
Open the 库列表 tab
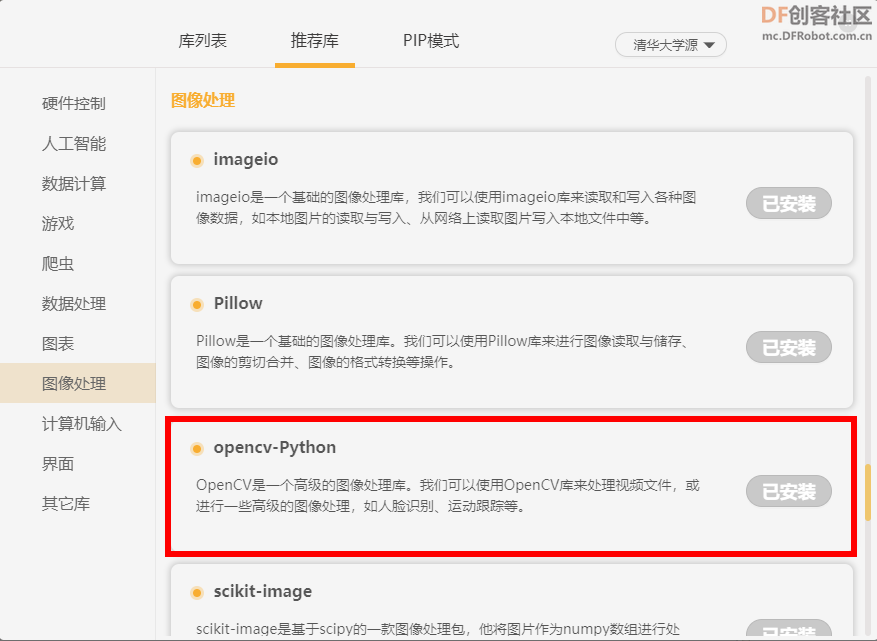coord(202,41)
